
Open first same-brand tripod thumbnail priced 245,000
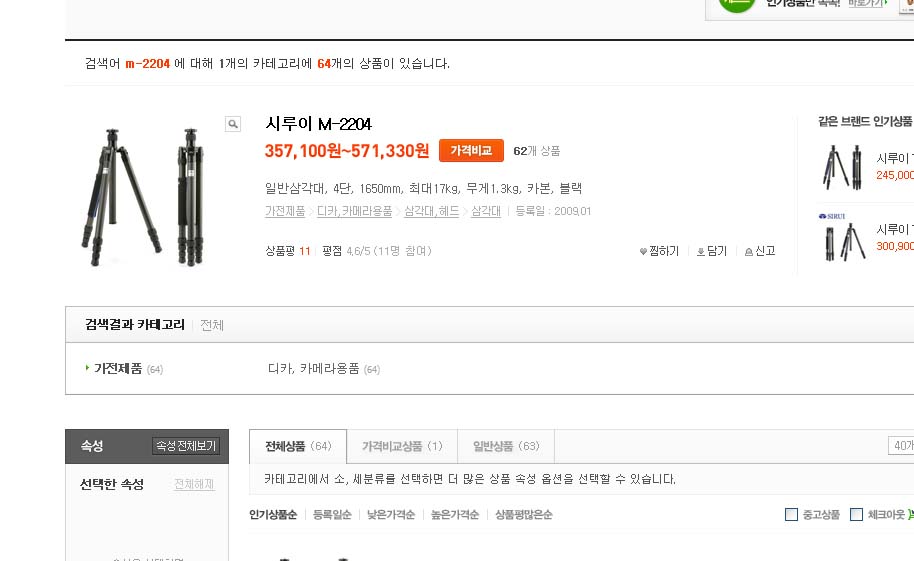[843, 167]
